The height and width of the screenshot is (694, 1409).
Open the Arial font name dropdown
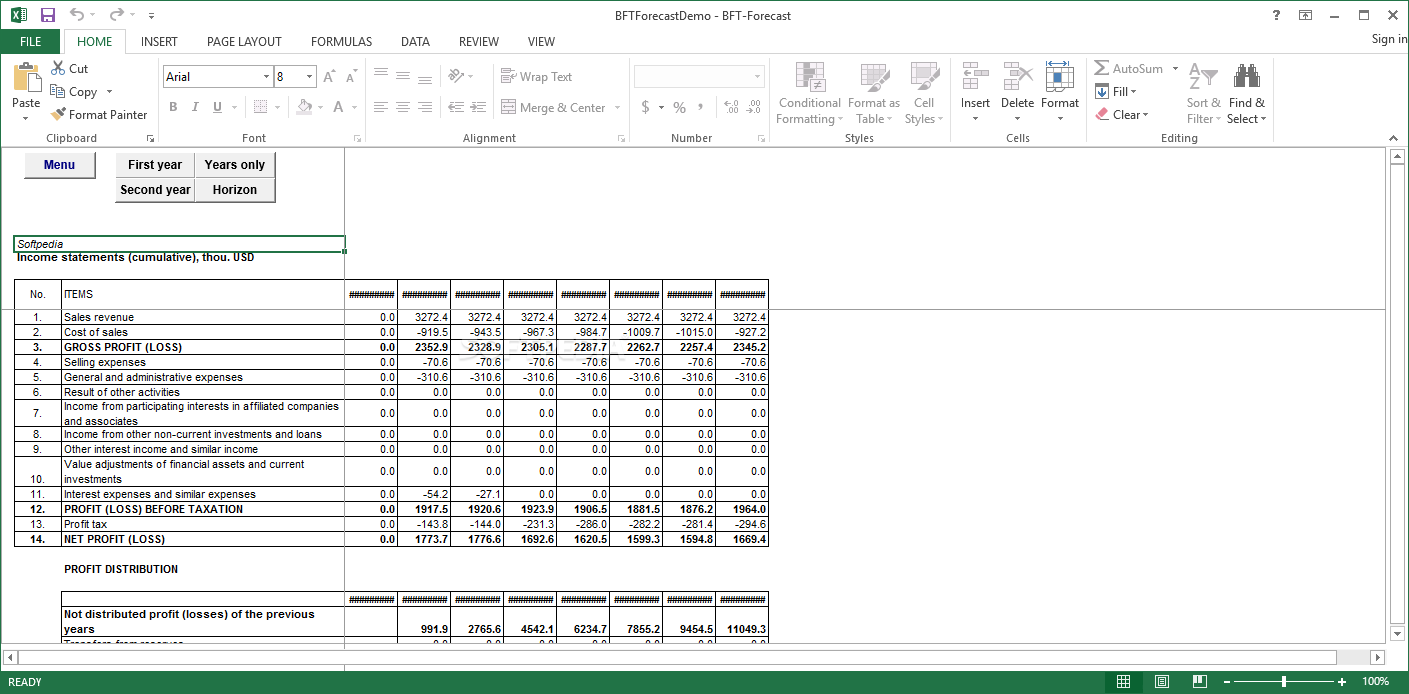(x=267, y=77)
